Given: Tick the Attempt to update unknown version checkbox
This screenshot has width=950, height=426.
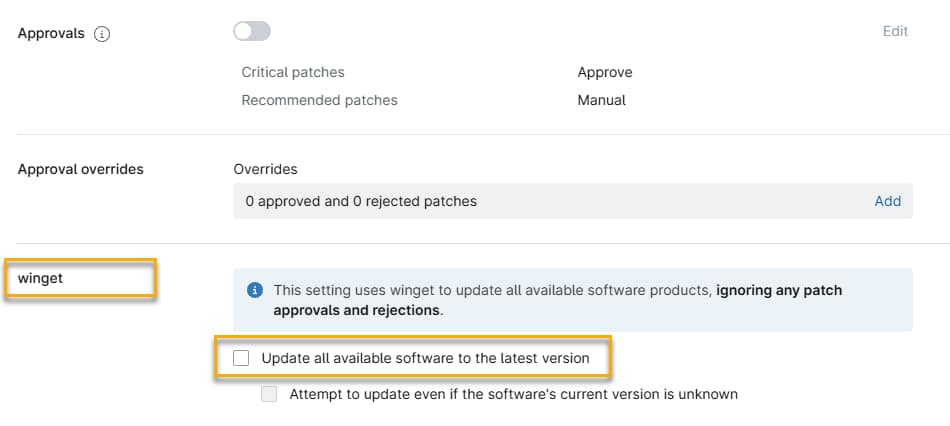Looking at the screenshot, I should coord(269,394).
